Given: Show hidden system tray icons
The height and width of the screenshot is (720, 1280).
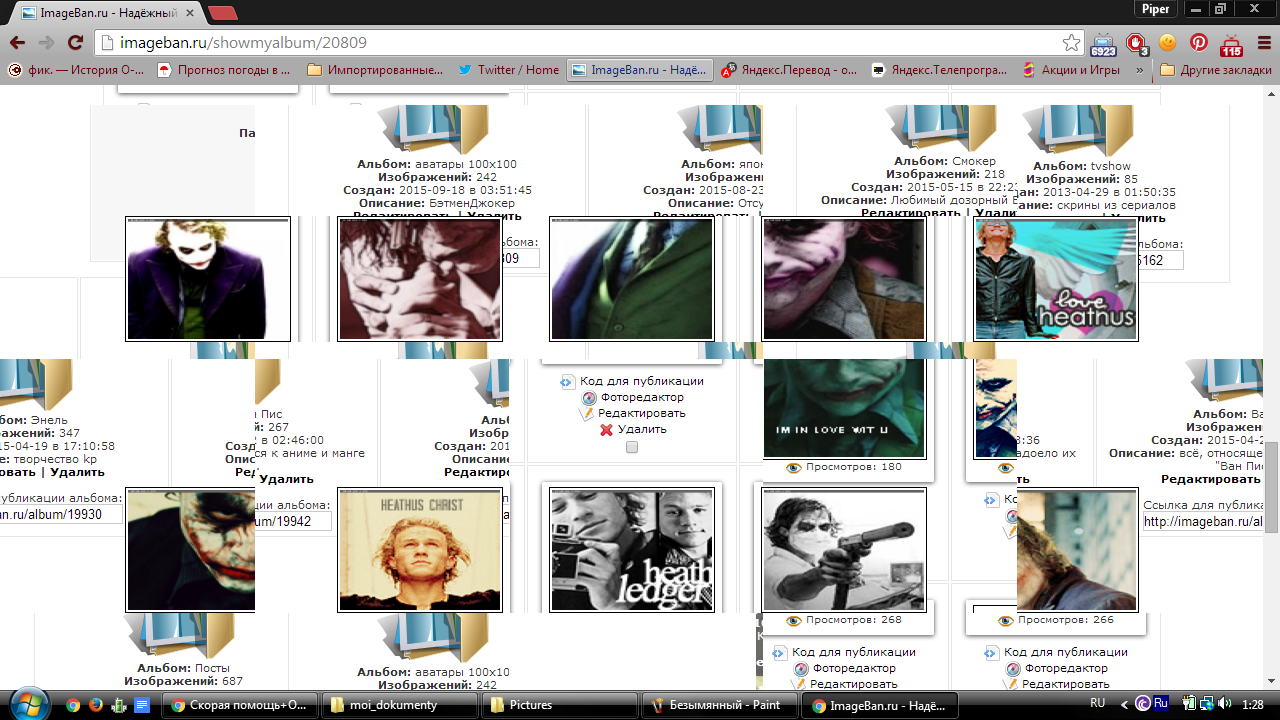Looking at the screenshot, I should click(1124, 705).
